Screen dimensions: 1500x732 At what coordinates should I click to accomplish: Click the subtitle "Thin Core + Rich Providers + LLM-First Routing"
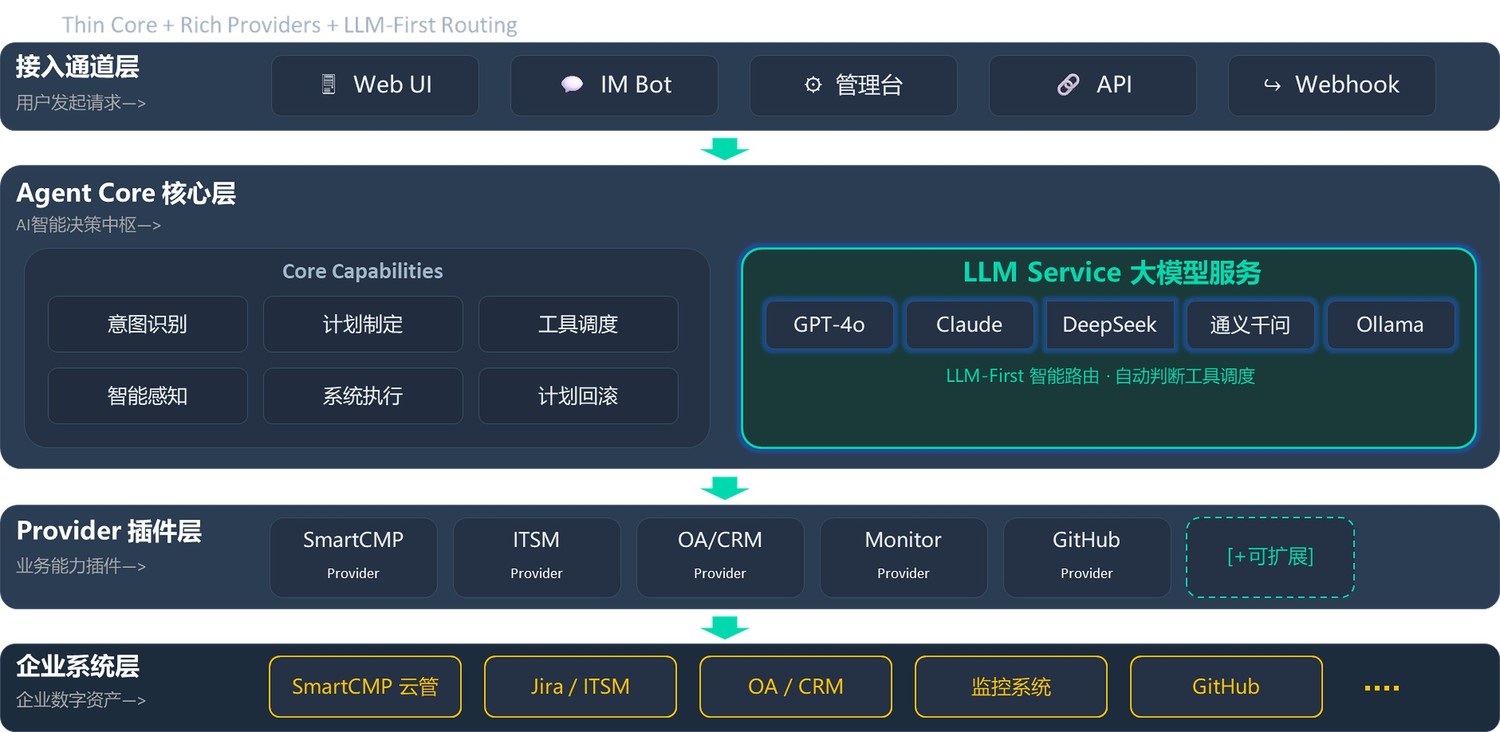pos(290,25)
